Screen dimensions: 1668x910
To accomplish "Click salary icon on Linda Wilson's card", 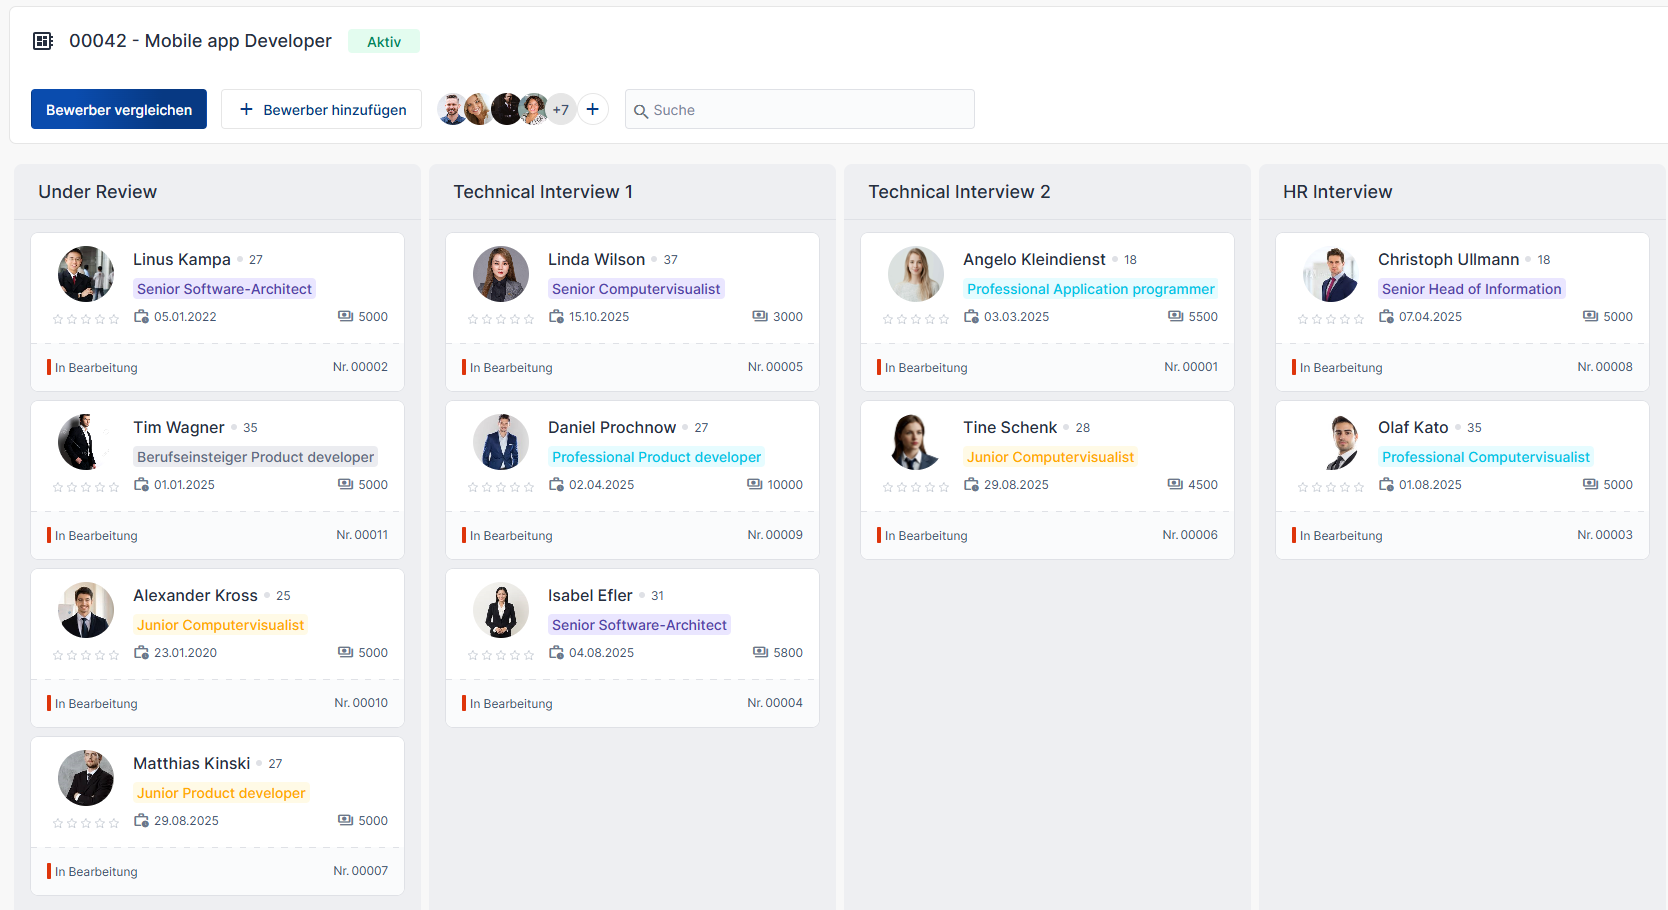I will [x=760, y=316].
